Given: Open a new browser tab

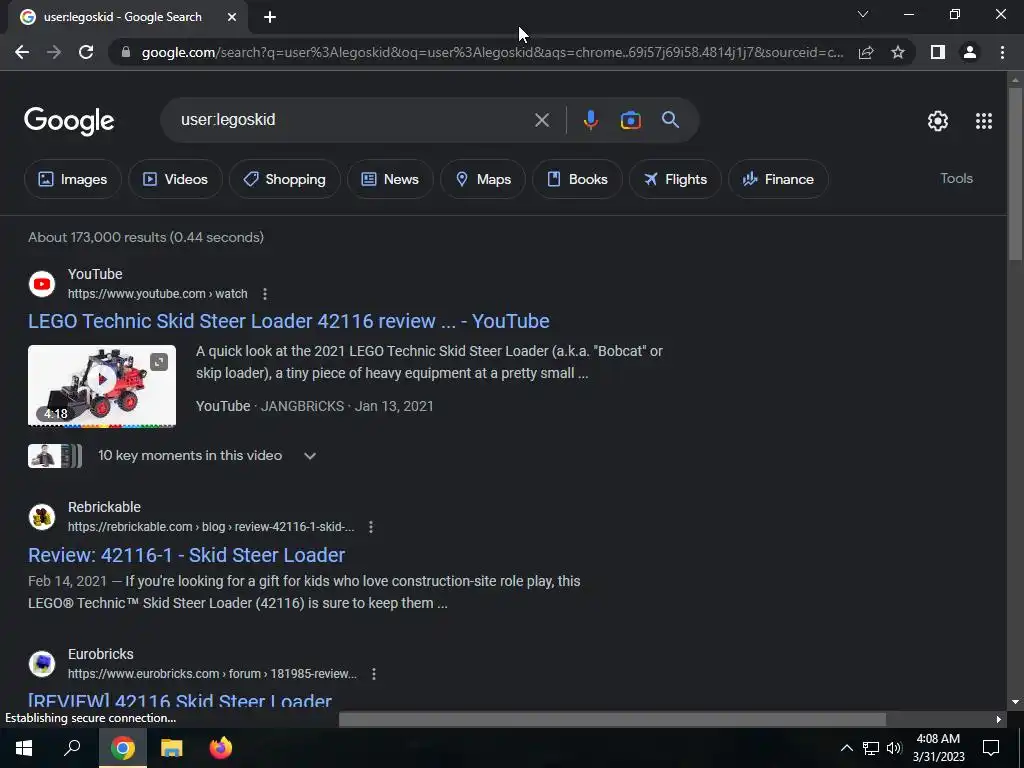Looking at the screenshot, I should click(x=270, y=17).
